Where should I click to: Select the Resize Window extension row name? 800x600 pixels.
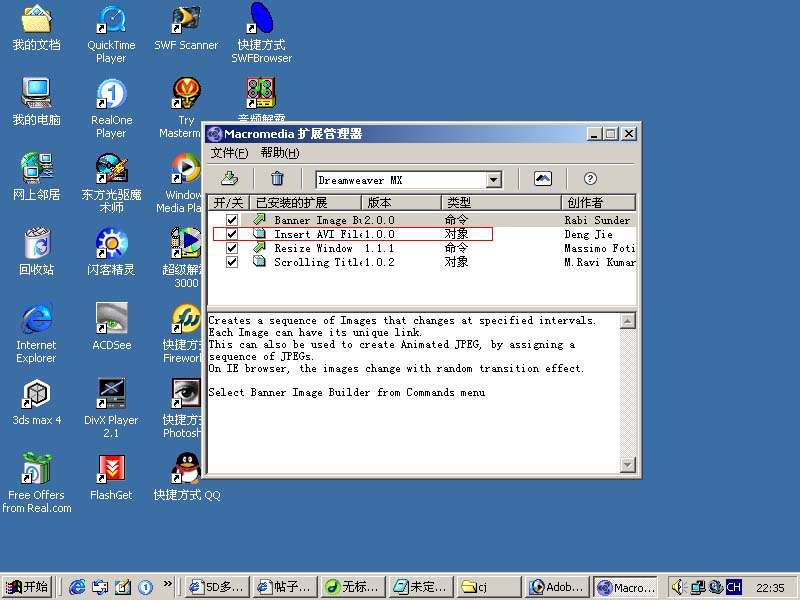pos(313,248)
